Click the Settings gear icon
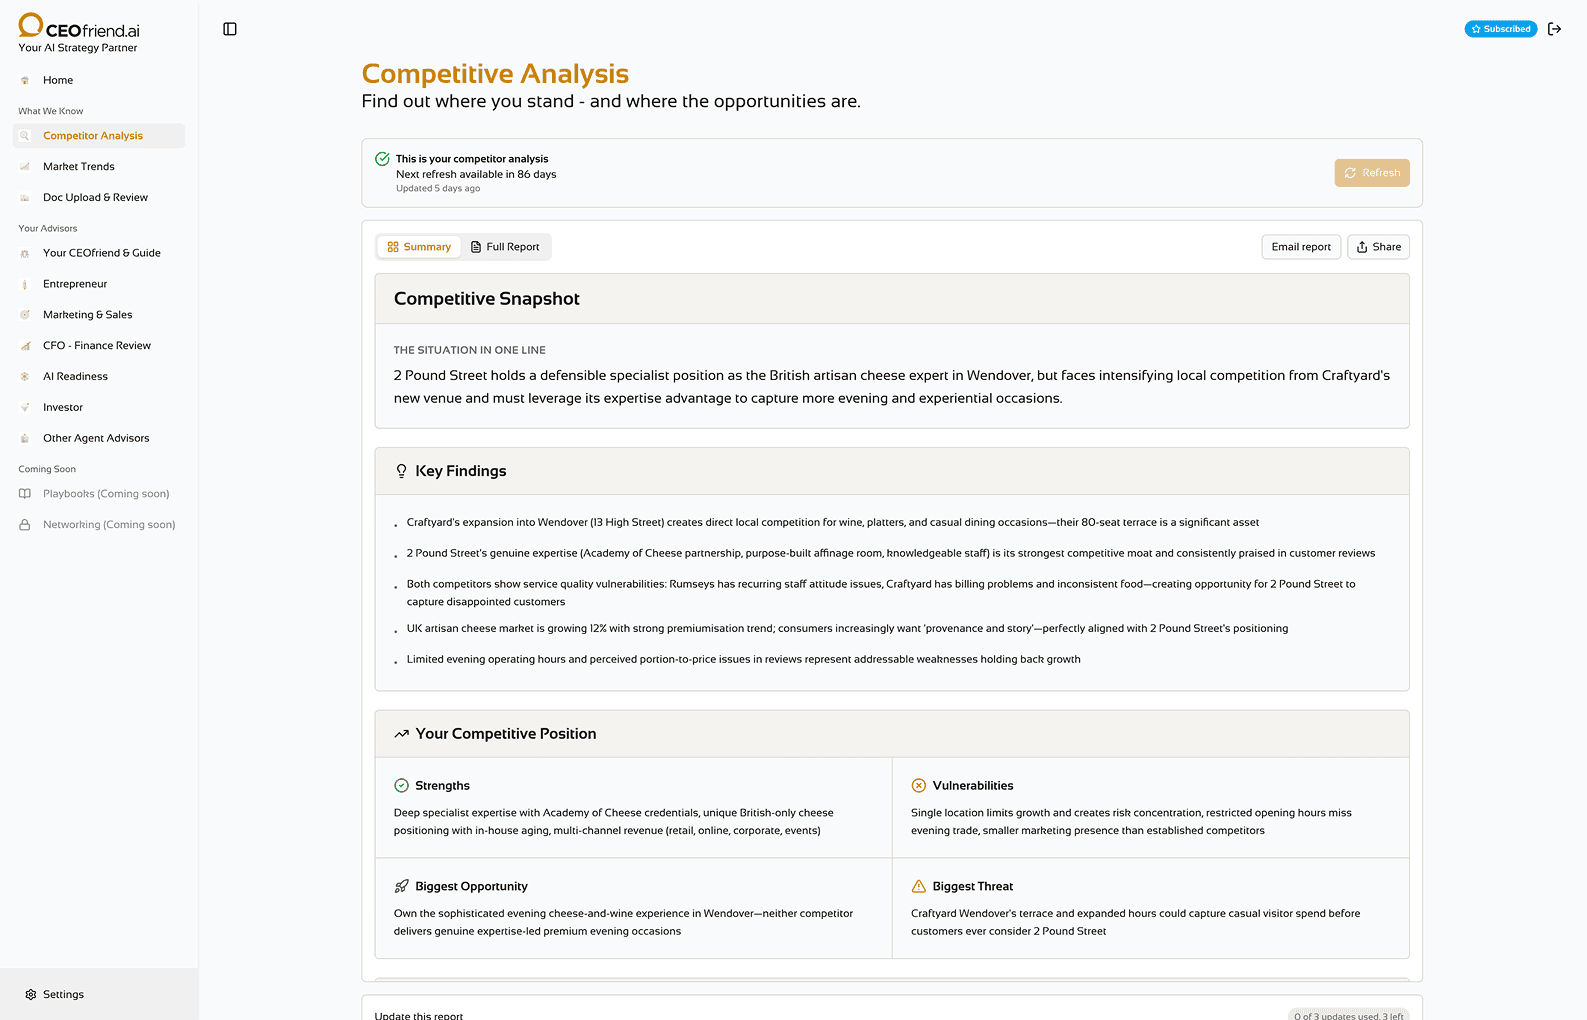1587x1020 pixels. (x=30, y=995)
